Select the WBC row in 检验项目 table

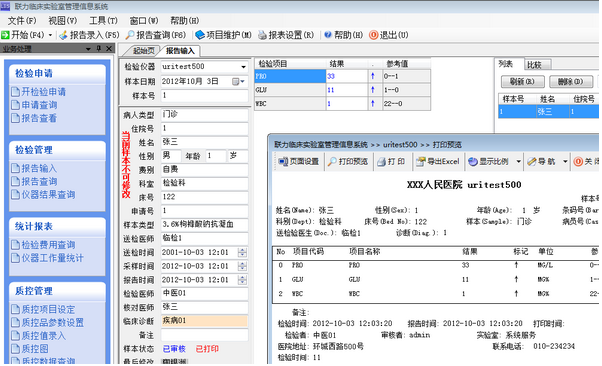coord(342,104)
